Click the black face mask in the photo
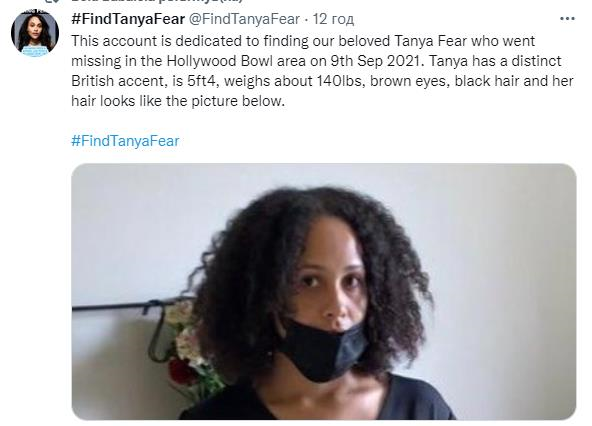Screen dimensions: 592x426 pos(323,349)
